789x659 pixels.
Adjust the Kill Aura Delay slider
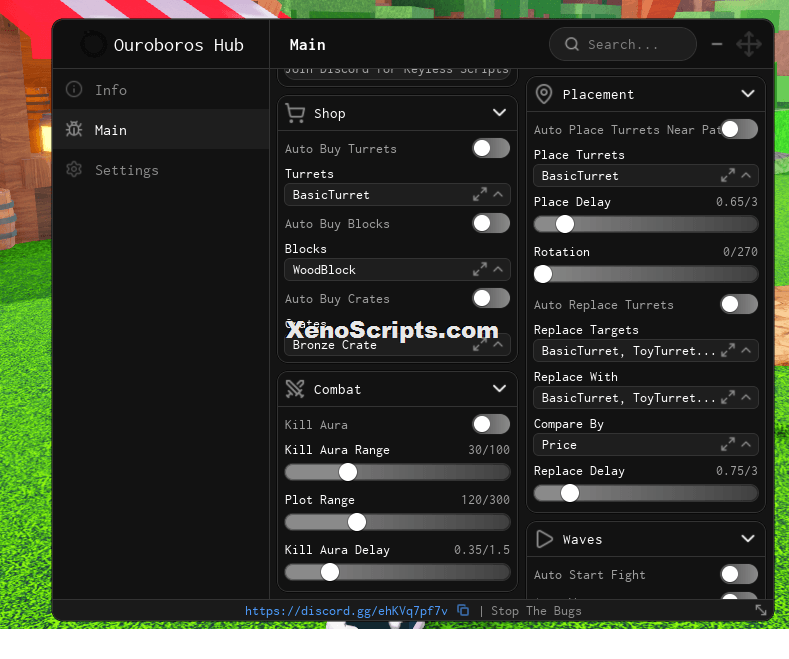[398, 572]
